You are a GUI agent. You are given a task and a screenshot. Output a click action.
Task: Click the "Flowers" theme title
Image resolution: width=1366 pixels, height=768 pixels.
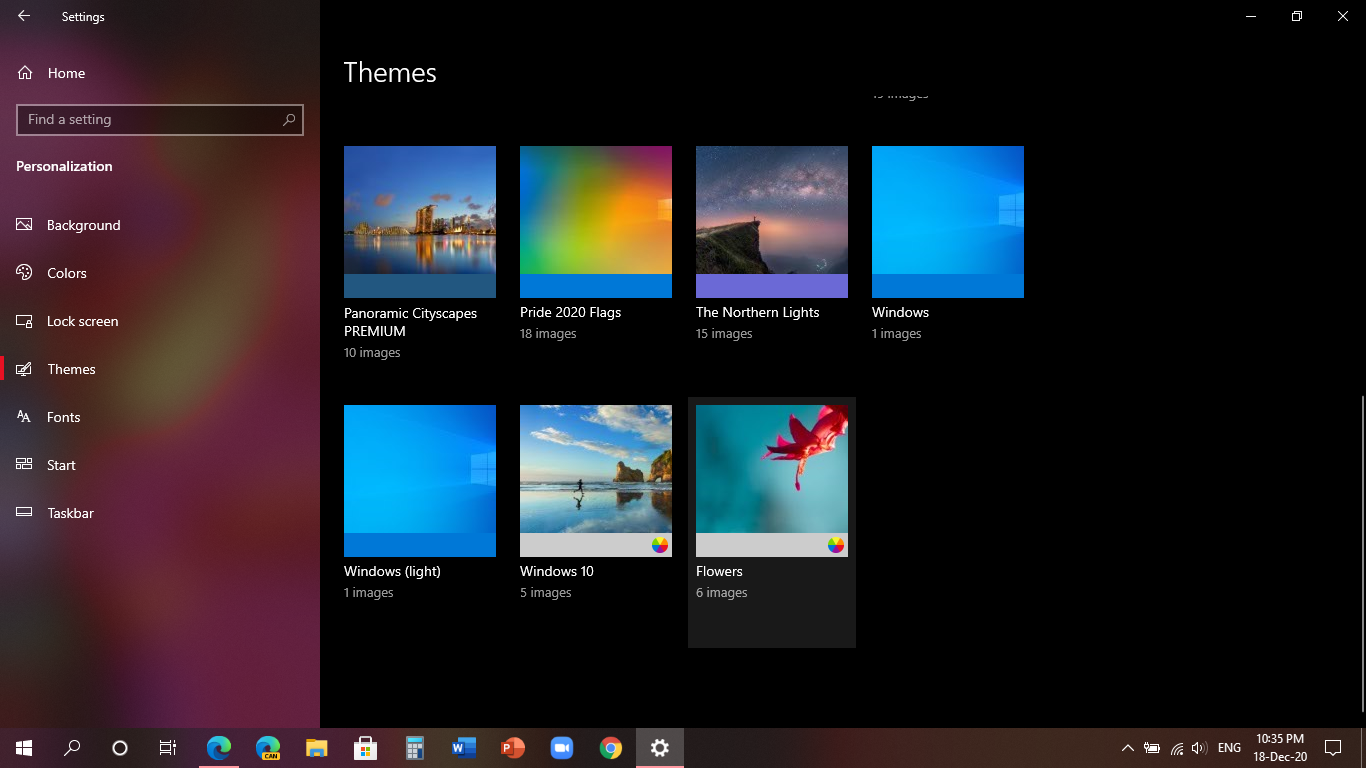[719, 571]
